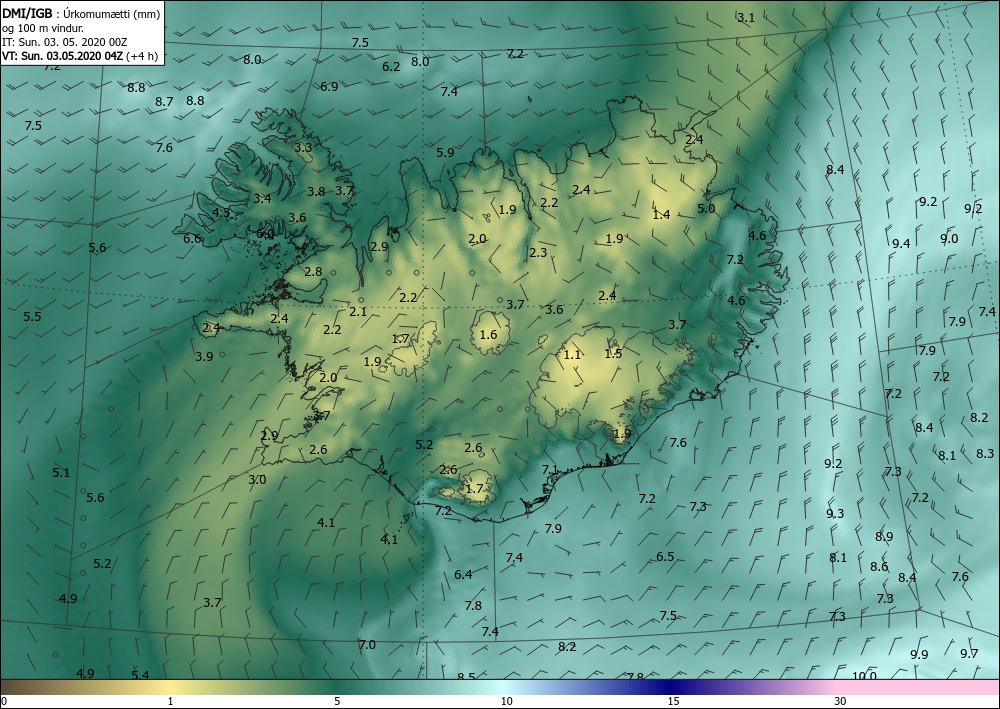Click the 'og 100 m vindur.' legend line
The height and width of the screenshot is (709, 1000).
42,28
